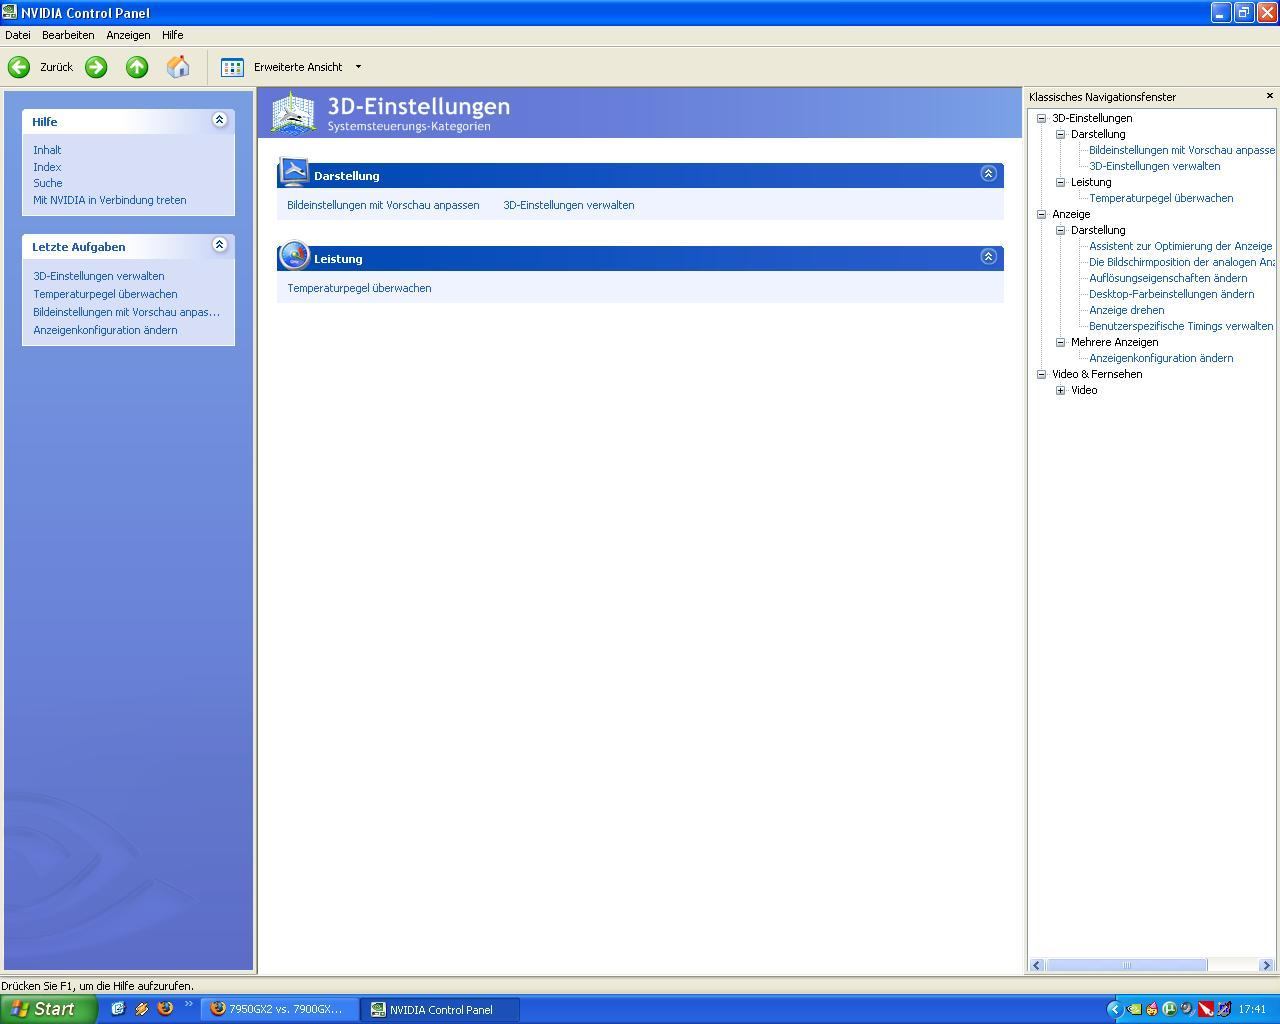1280x1024 pixels.
Task: Go to the home page icon
Action: point(178,67)
